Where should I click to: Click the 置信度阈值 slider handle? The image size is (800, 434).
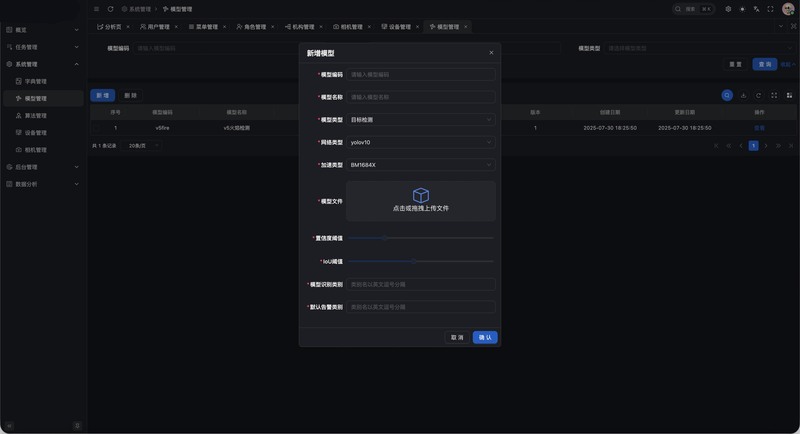(x=384, y=238)
